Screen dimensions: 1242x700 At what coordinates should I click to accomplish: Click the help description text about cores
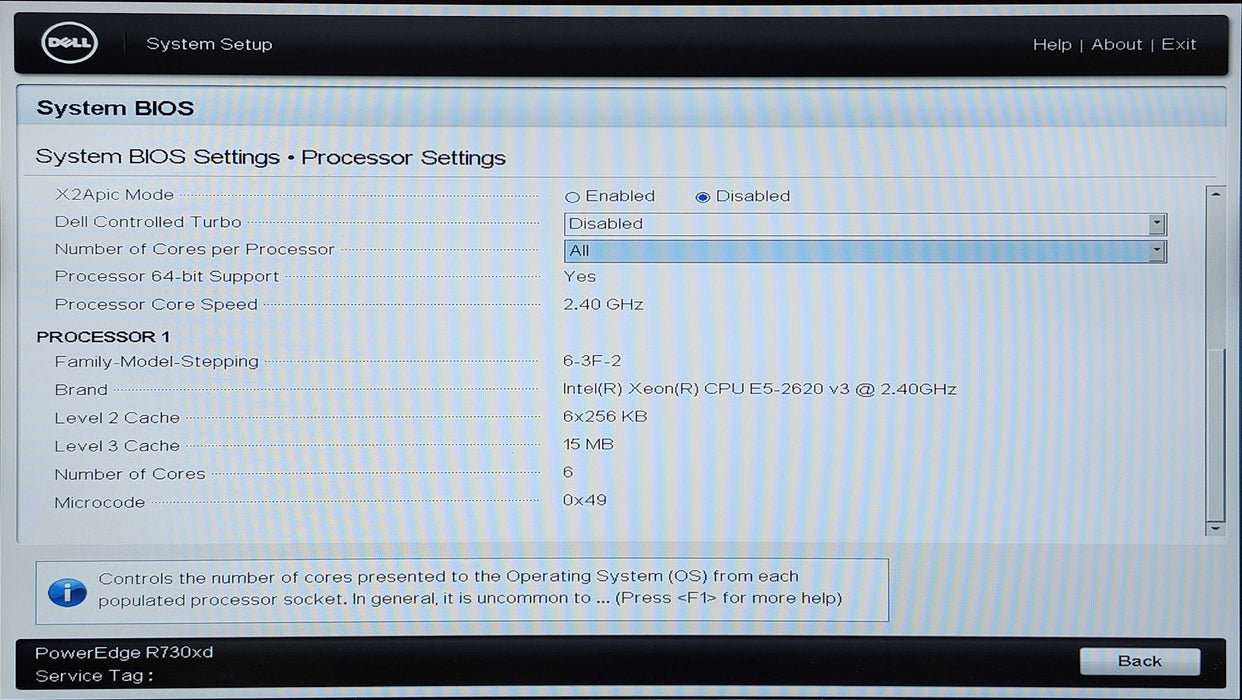click(470, 587)
